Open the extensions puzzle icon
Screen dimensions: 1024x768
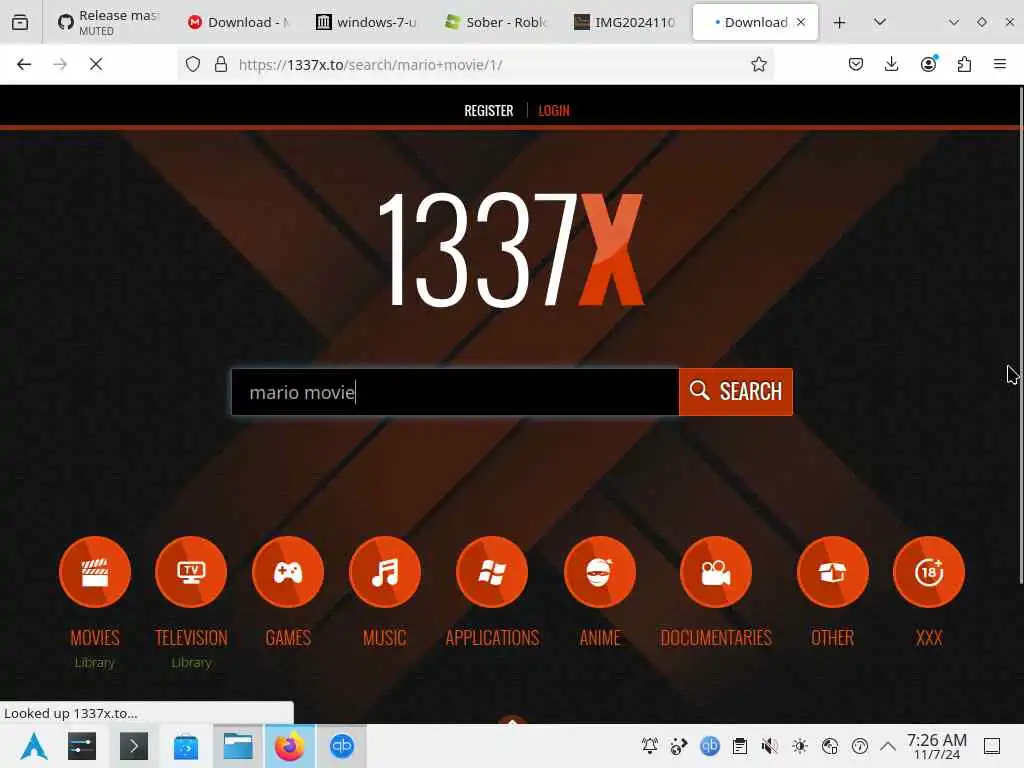click(964, 64)
